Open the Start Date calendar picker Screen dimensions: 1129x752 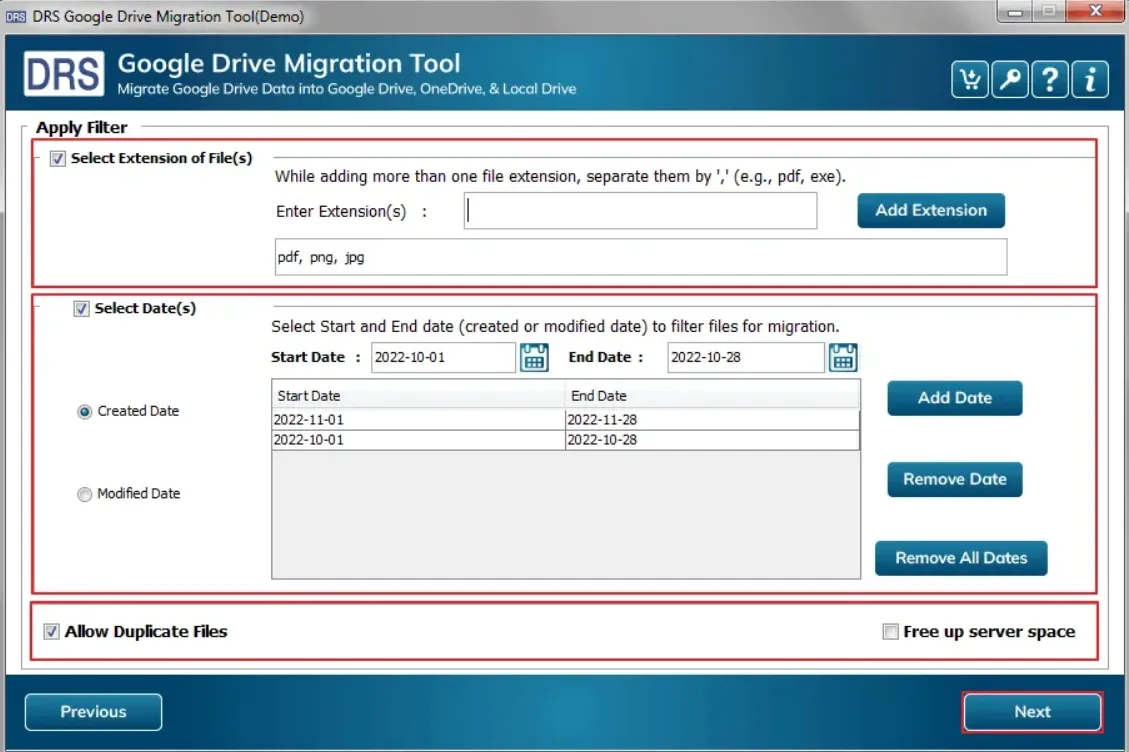point(534,357)
